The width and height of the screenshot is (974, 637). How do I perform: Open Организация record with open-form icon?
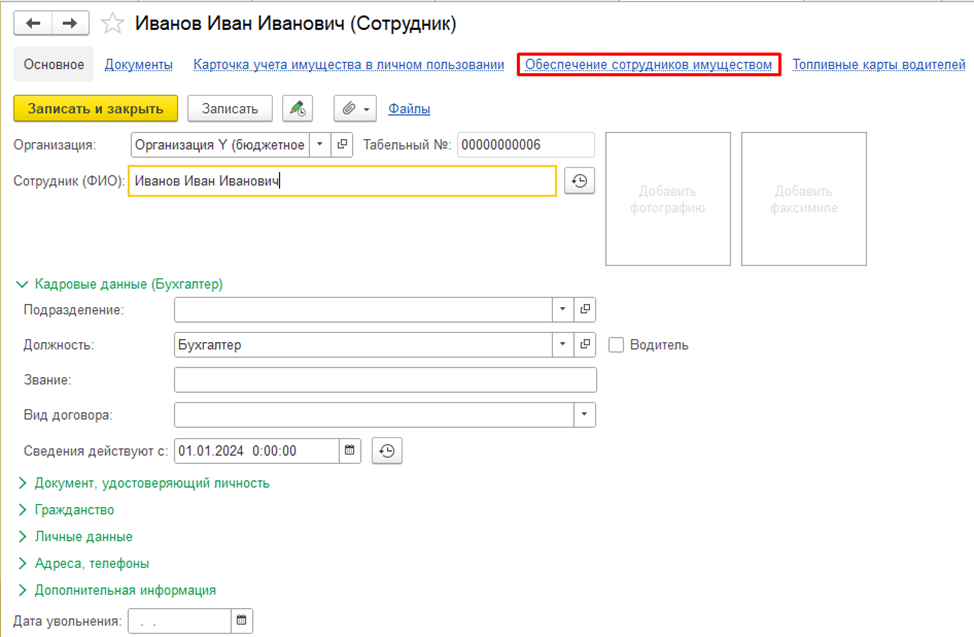coord(342,145)
